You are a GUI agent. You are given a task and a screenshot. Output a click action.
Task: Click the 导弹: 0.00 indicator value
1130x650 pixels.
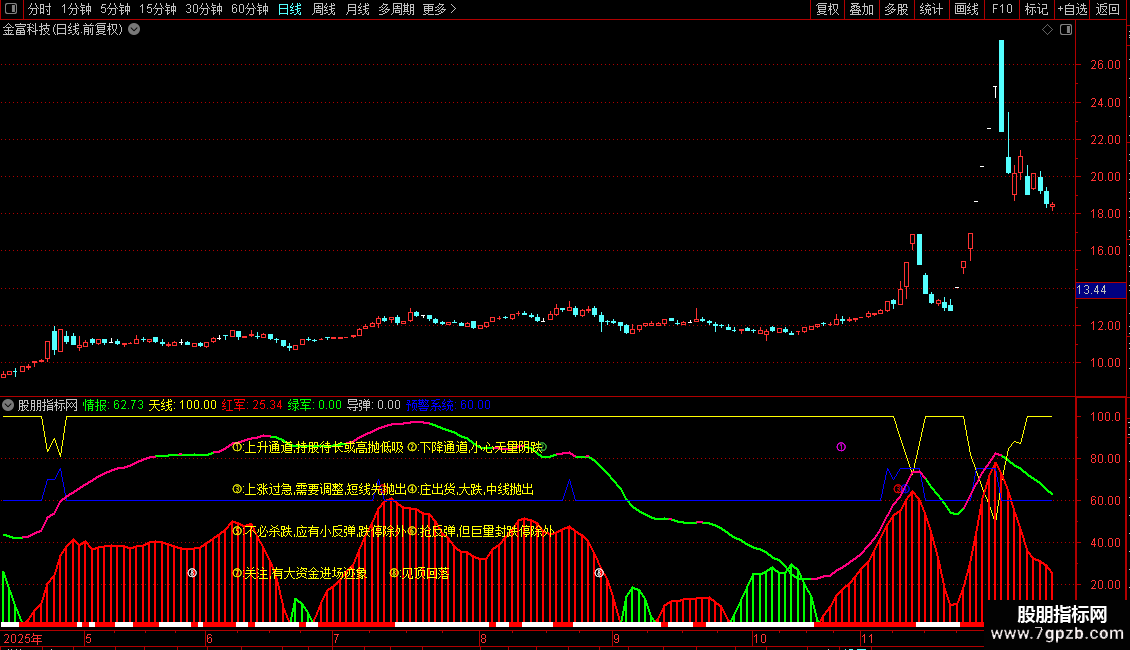[373, 405]
